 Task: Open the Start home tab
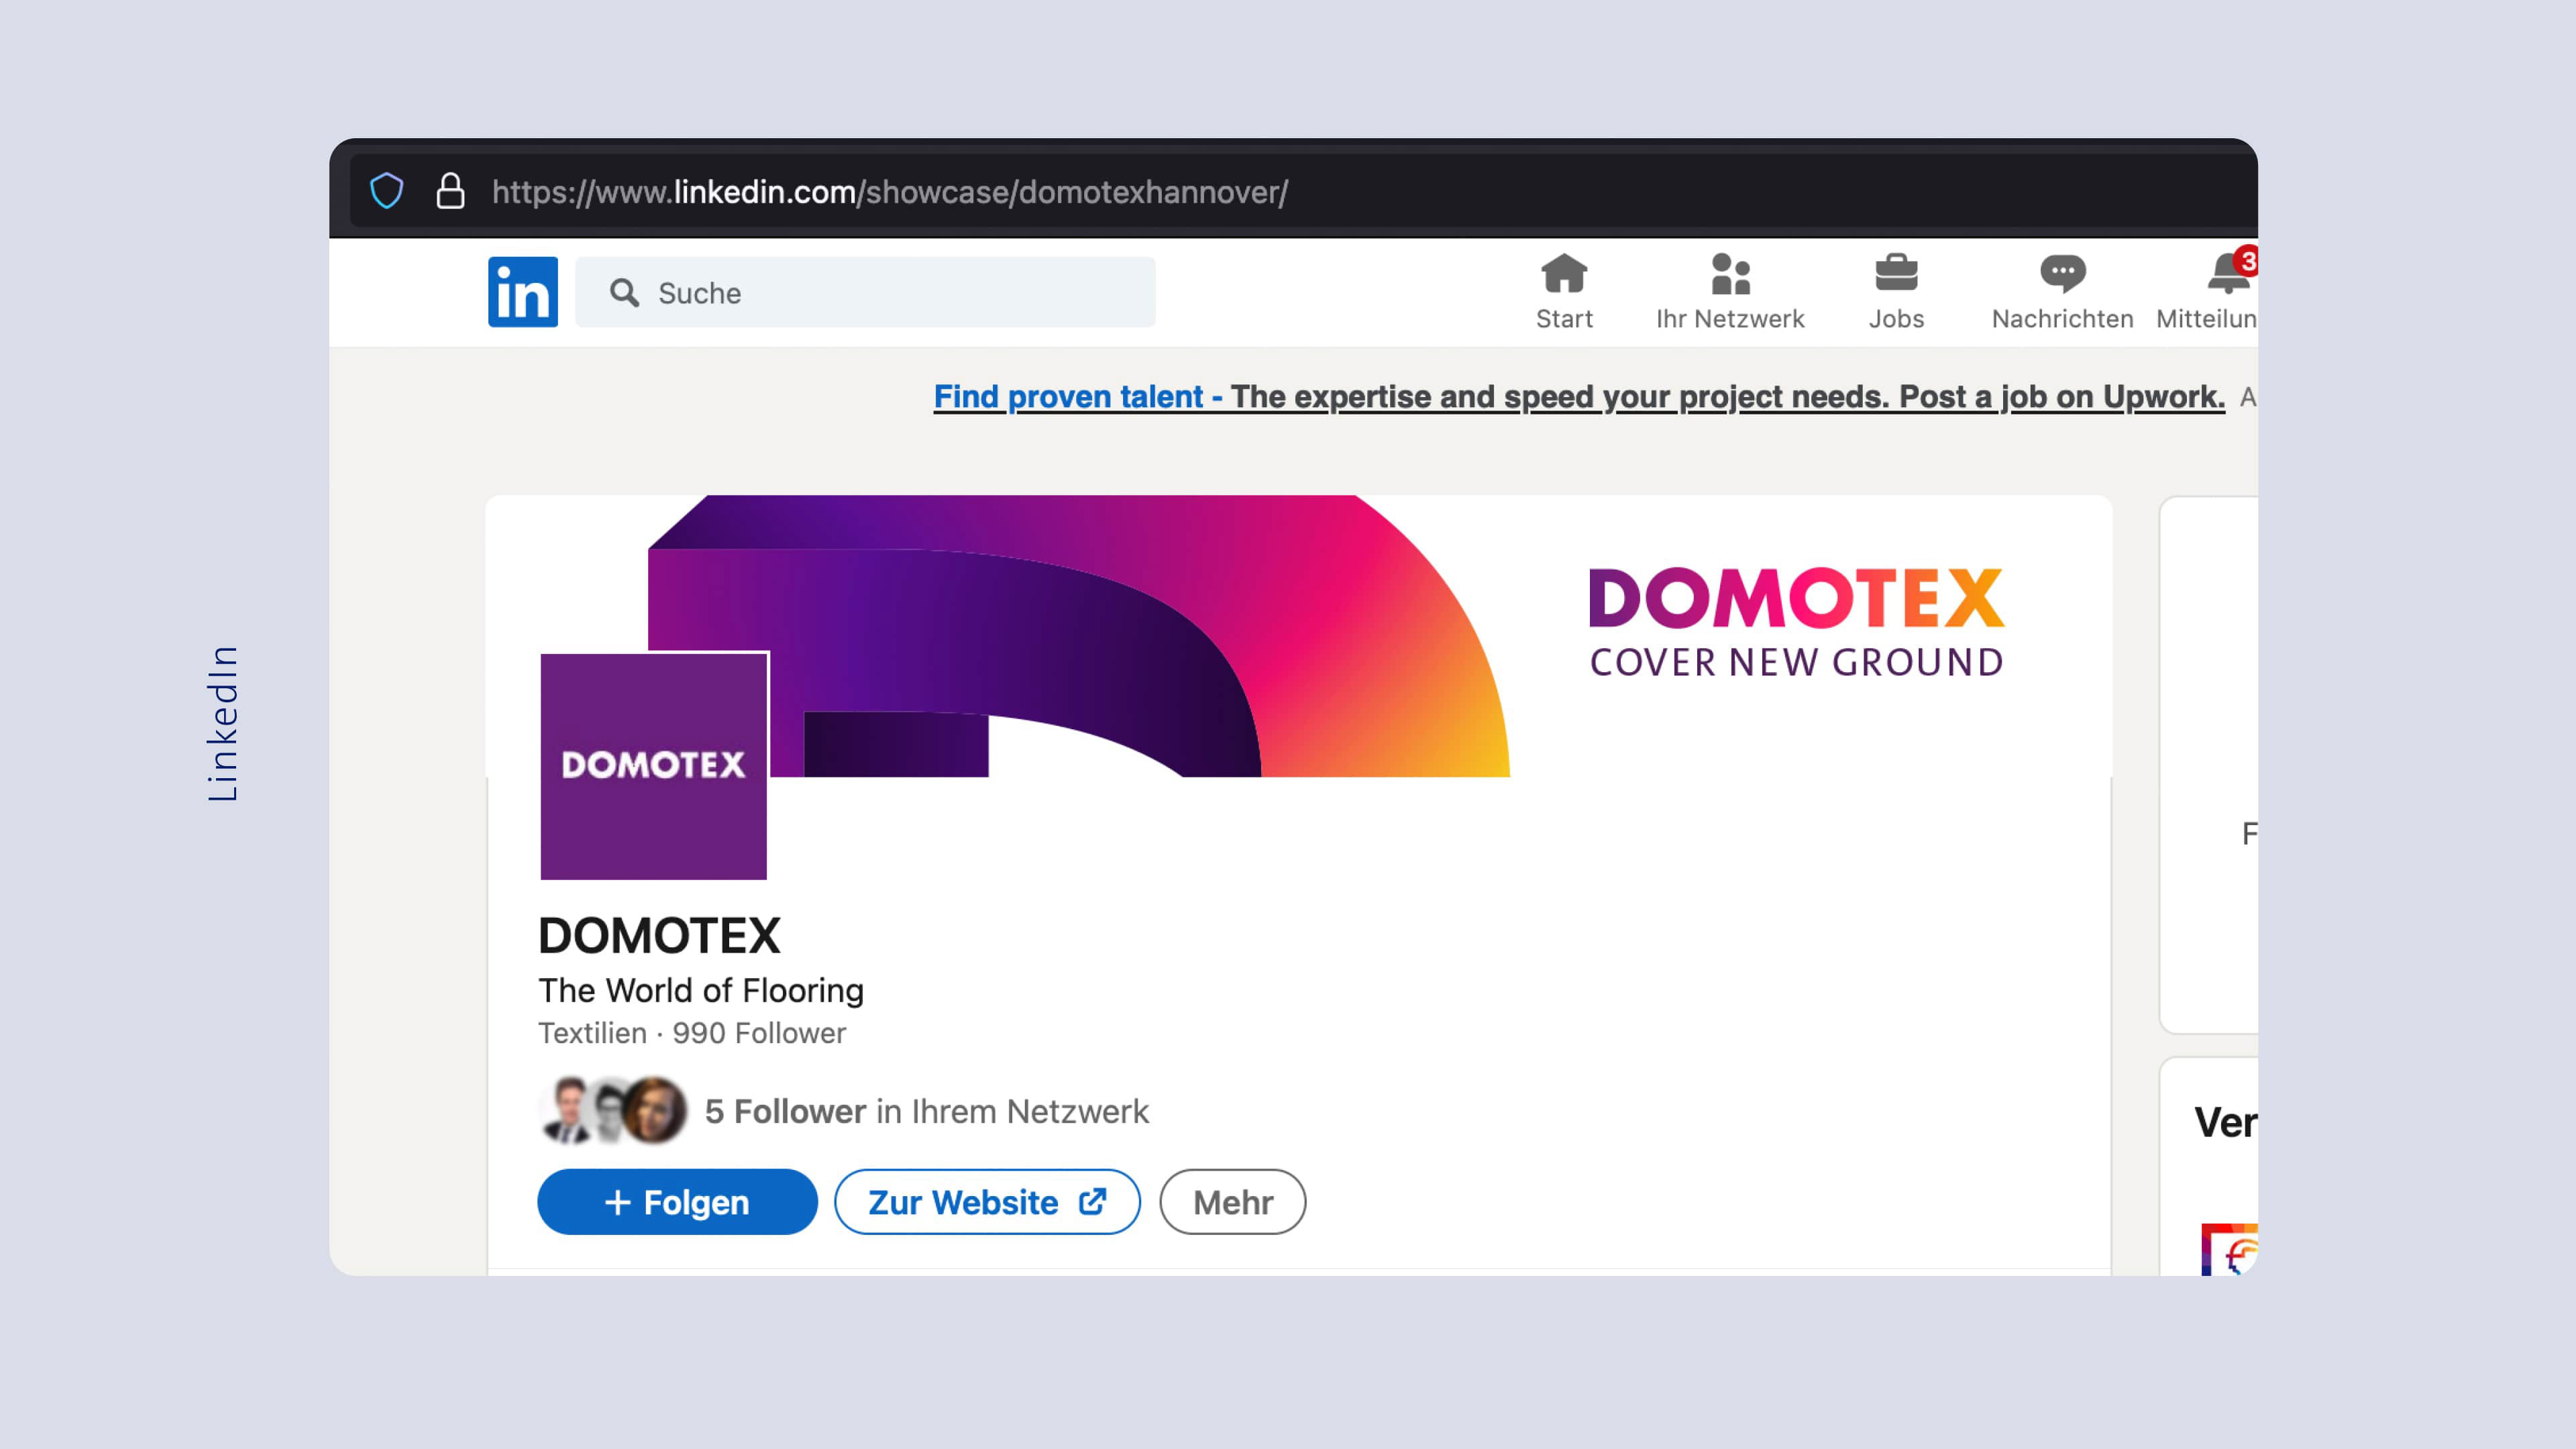(x=1564, y=291)
